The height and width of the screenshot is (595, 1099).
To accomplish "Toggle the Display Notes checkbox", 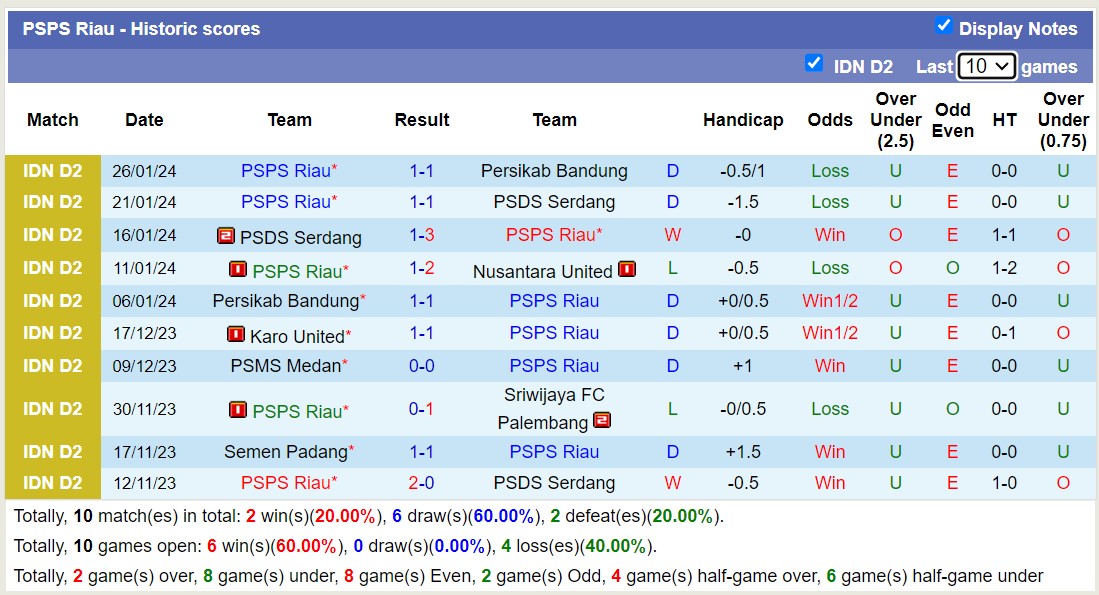I will tap(943, 26).
